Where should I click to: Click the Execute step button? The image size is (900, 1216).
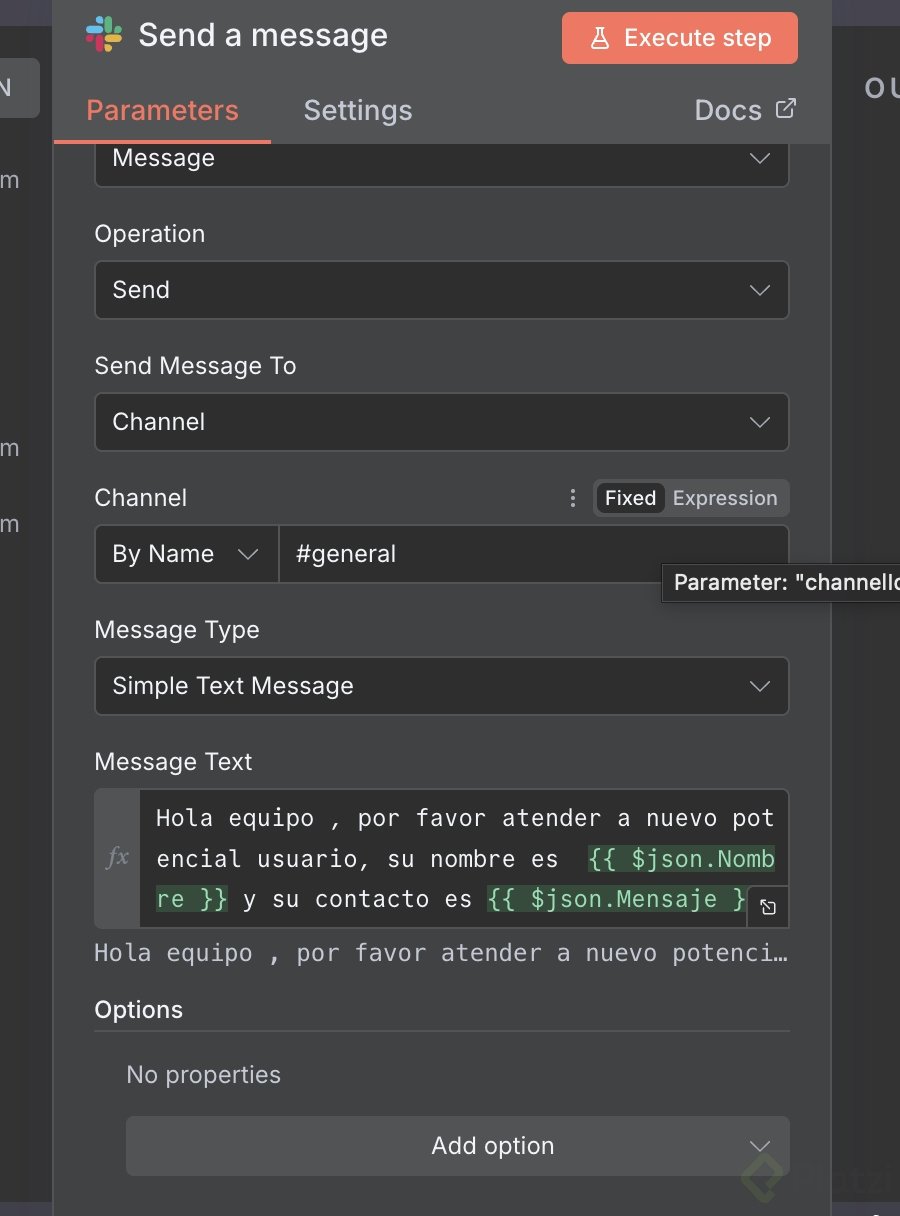[x=680, y=38]
